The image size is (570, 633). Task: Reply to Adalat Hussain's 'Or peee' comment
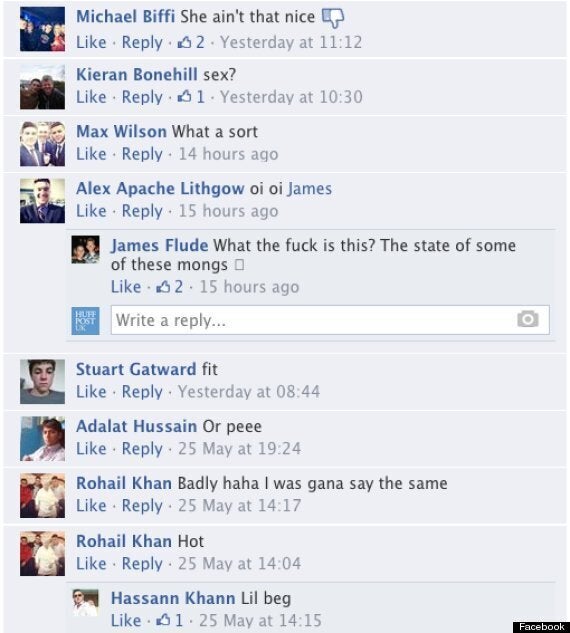tap(142, 449)
